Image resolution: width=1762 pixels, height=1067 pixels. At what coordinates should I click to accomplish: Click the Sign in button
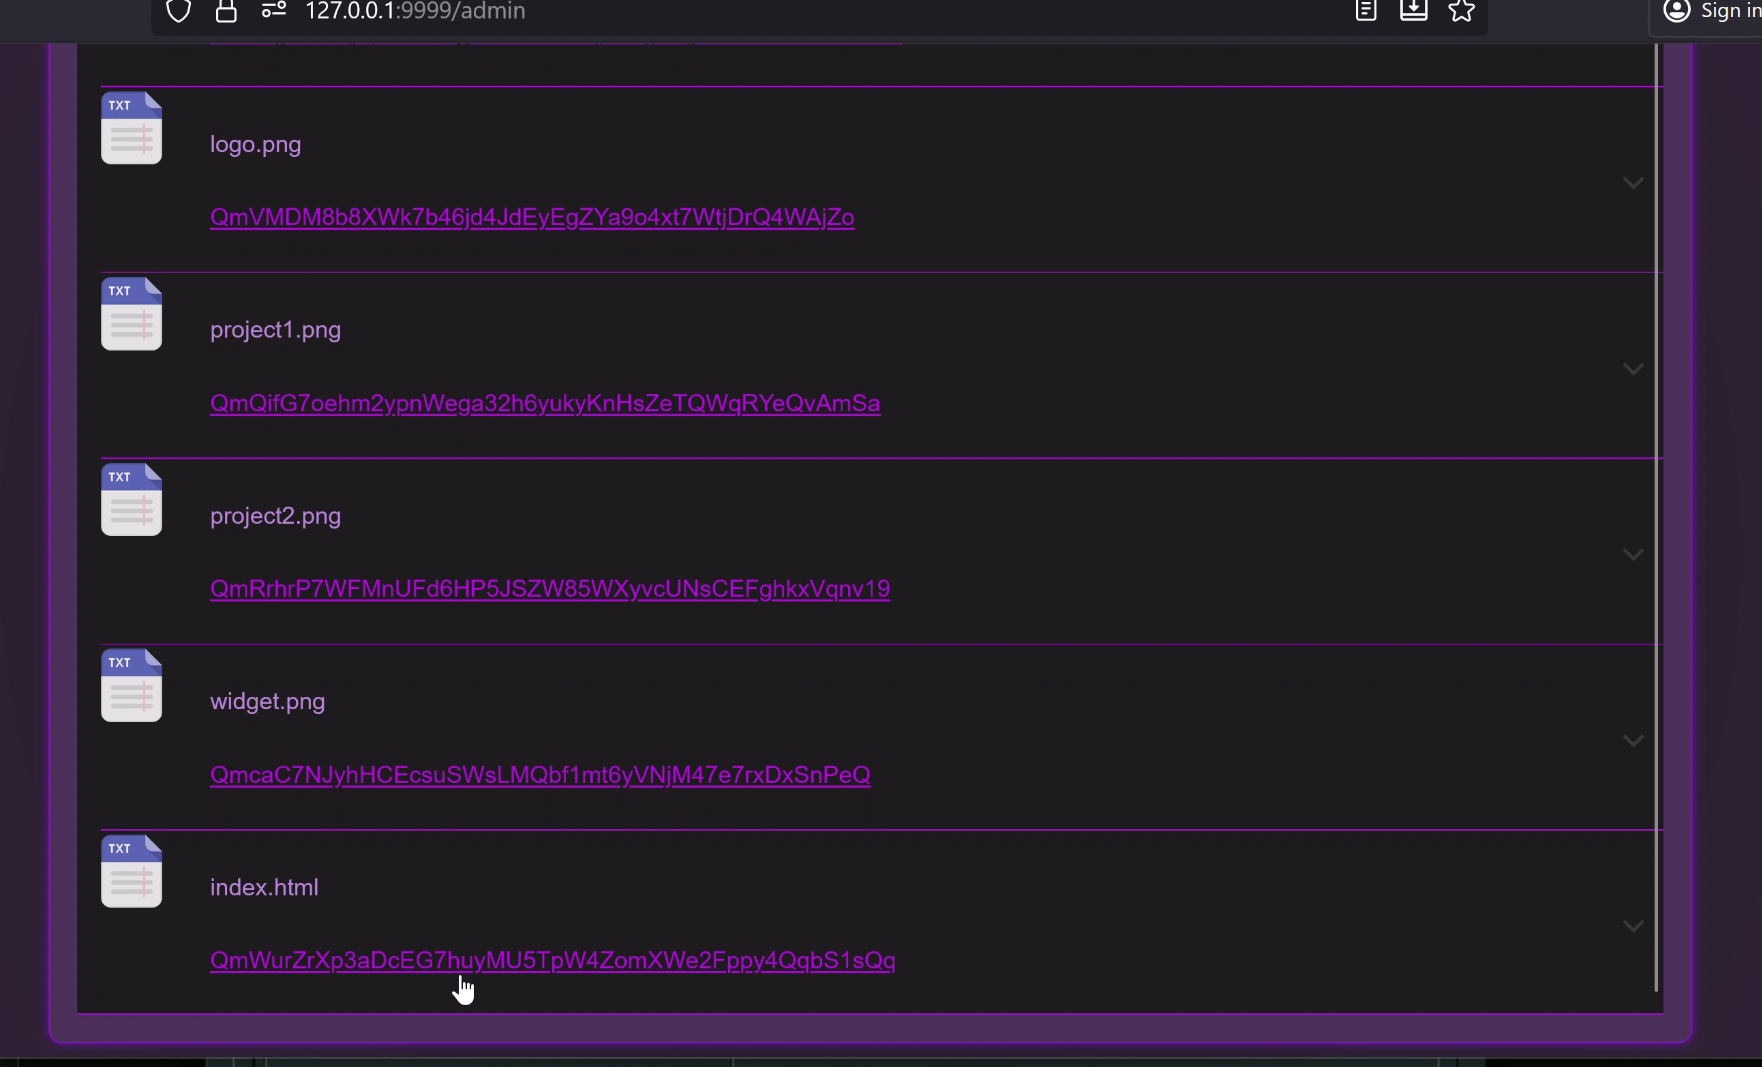pos(1712,11)
